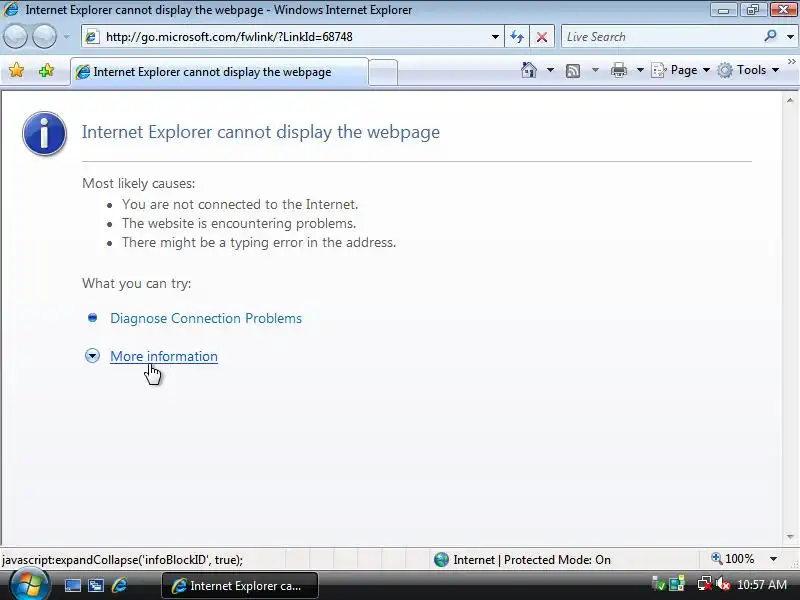Click the Home page icon
The image size is (800, 600).
coord(529,70)
